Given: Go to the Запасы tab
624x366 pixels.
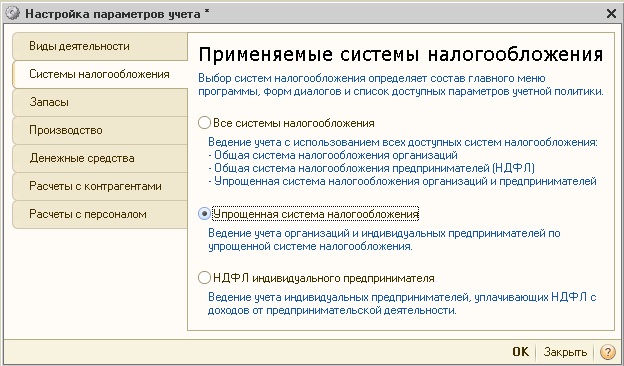Looking at the screenshot, I should [100, 102].
